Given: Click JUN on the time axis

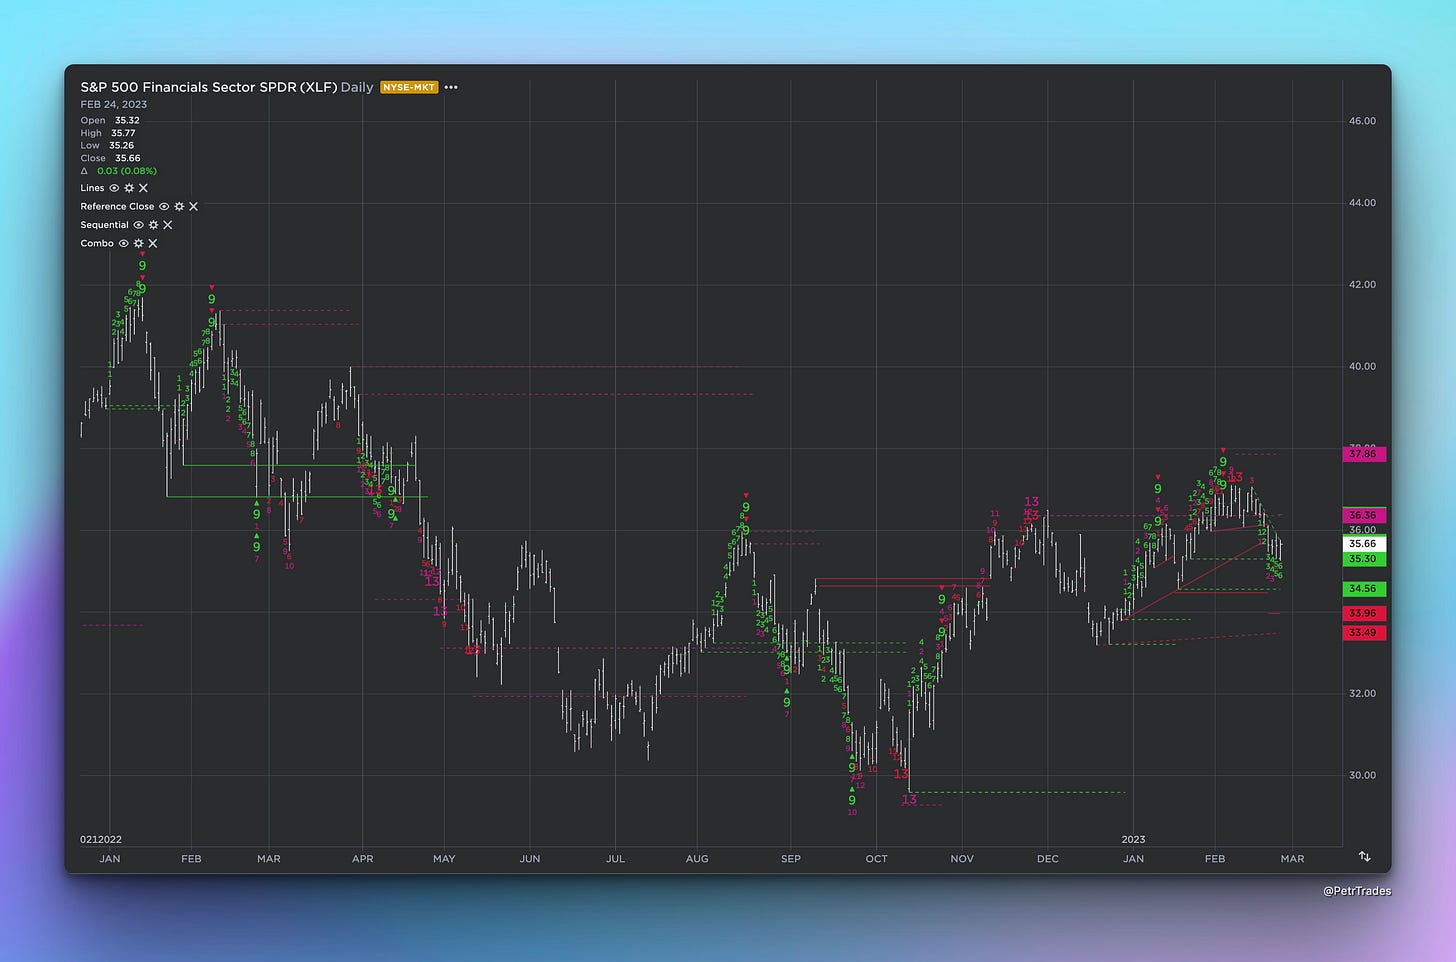Looking at the screenshot, I should click(x=530, y=859).
